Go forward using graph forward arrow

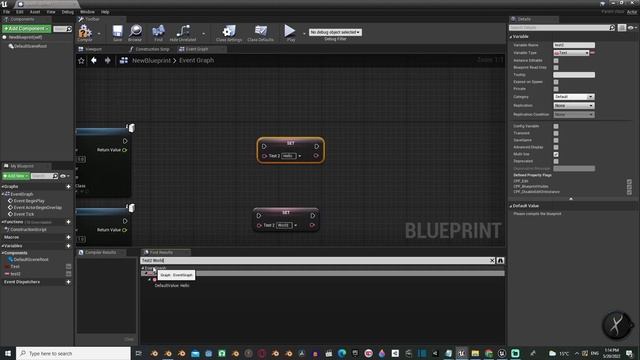(x=107, y=60)
